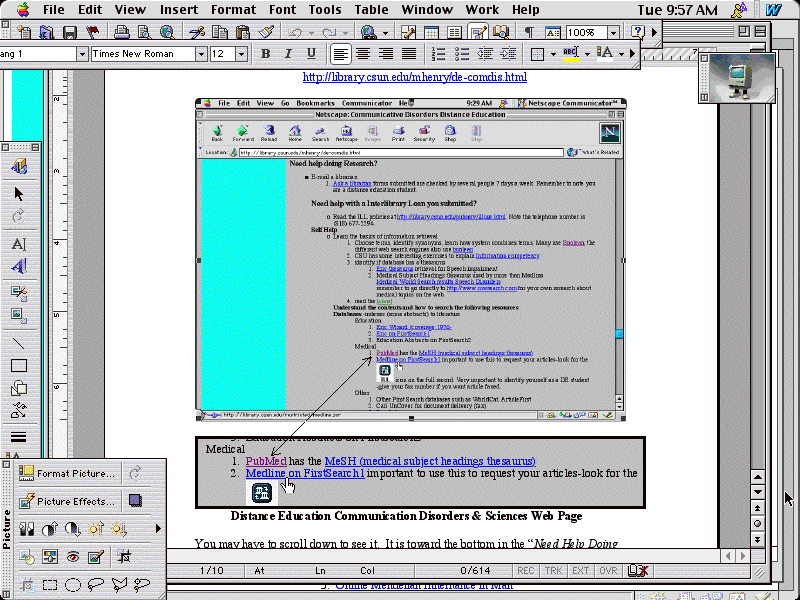
Task: Follow the library.csun.edu de-comdis.html link
Action: tap(415, 77)
